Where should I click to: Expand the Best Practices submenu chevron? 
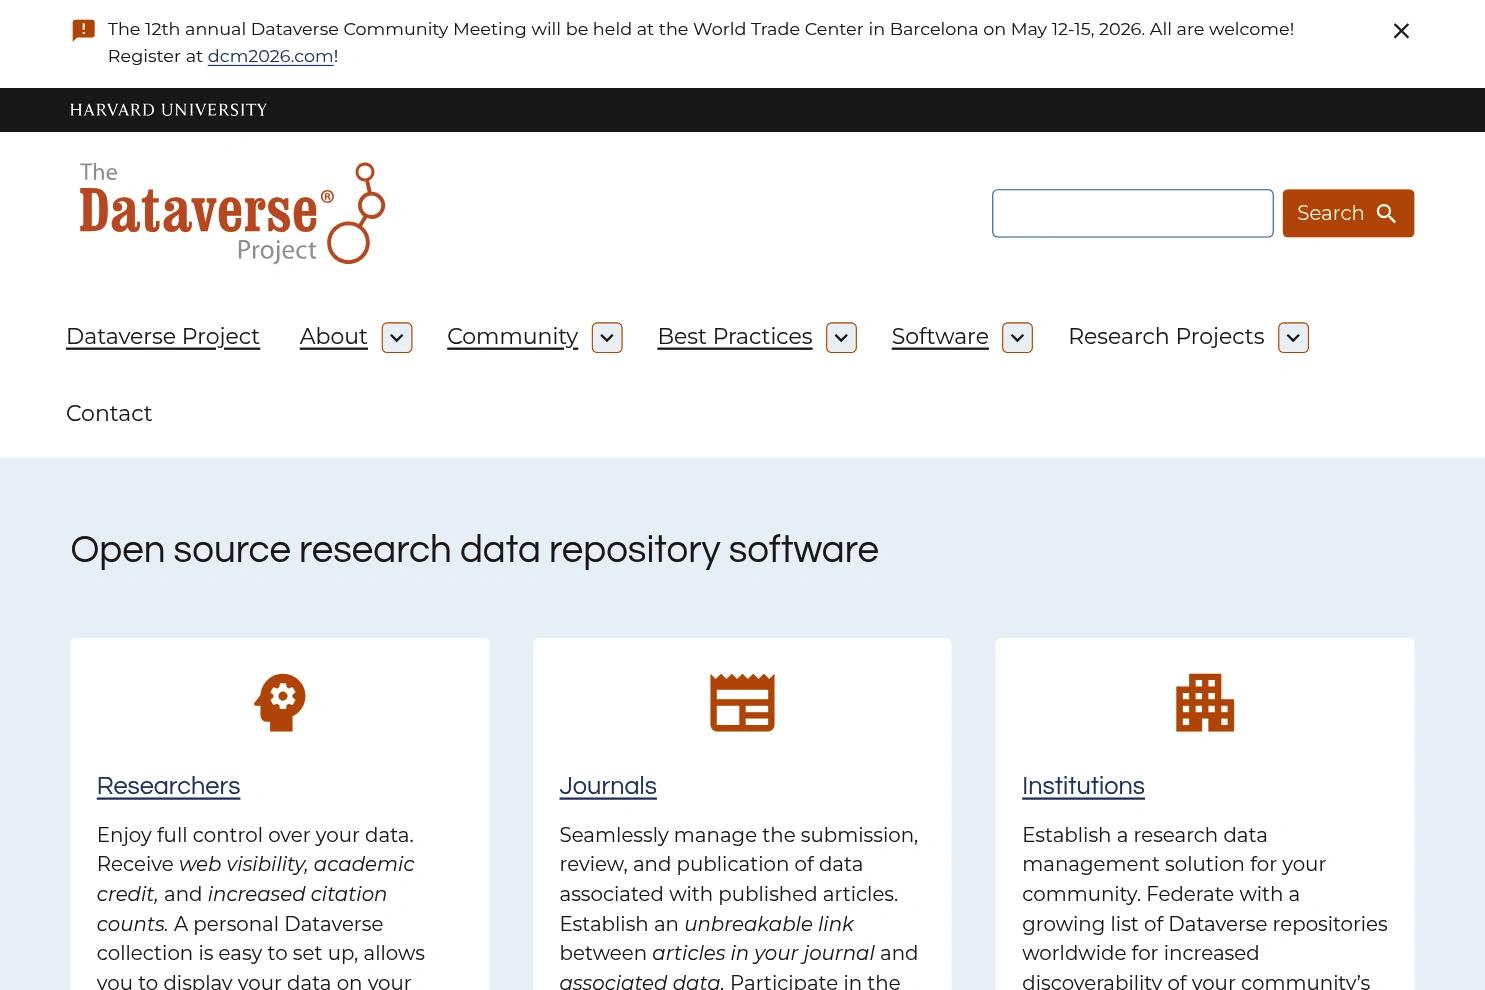pos(841,338)
